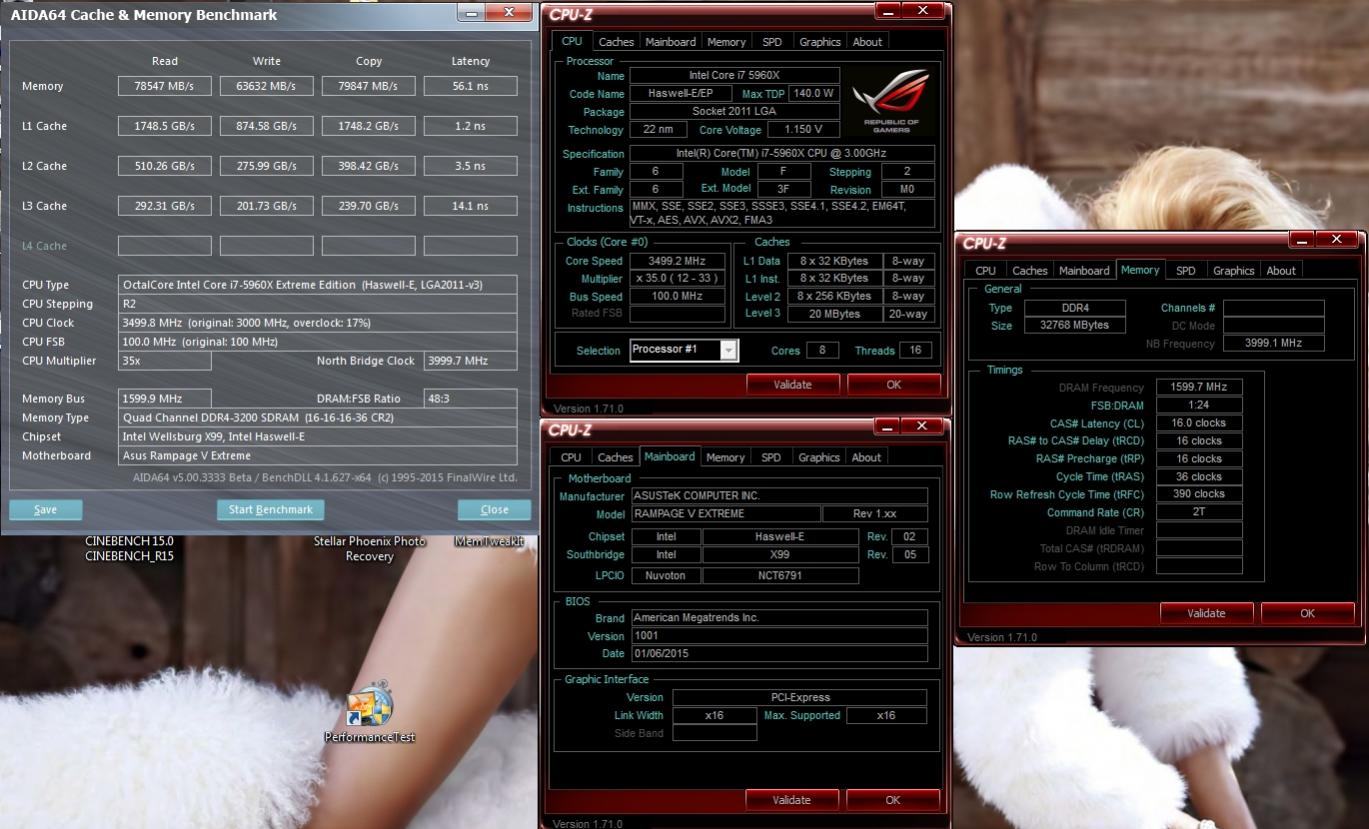Click Memory Copy value 79847 MB/s

[368, 86]
